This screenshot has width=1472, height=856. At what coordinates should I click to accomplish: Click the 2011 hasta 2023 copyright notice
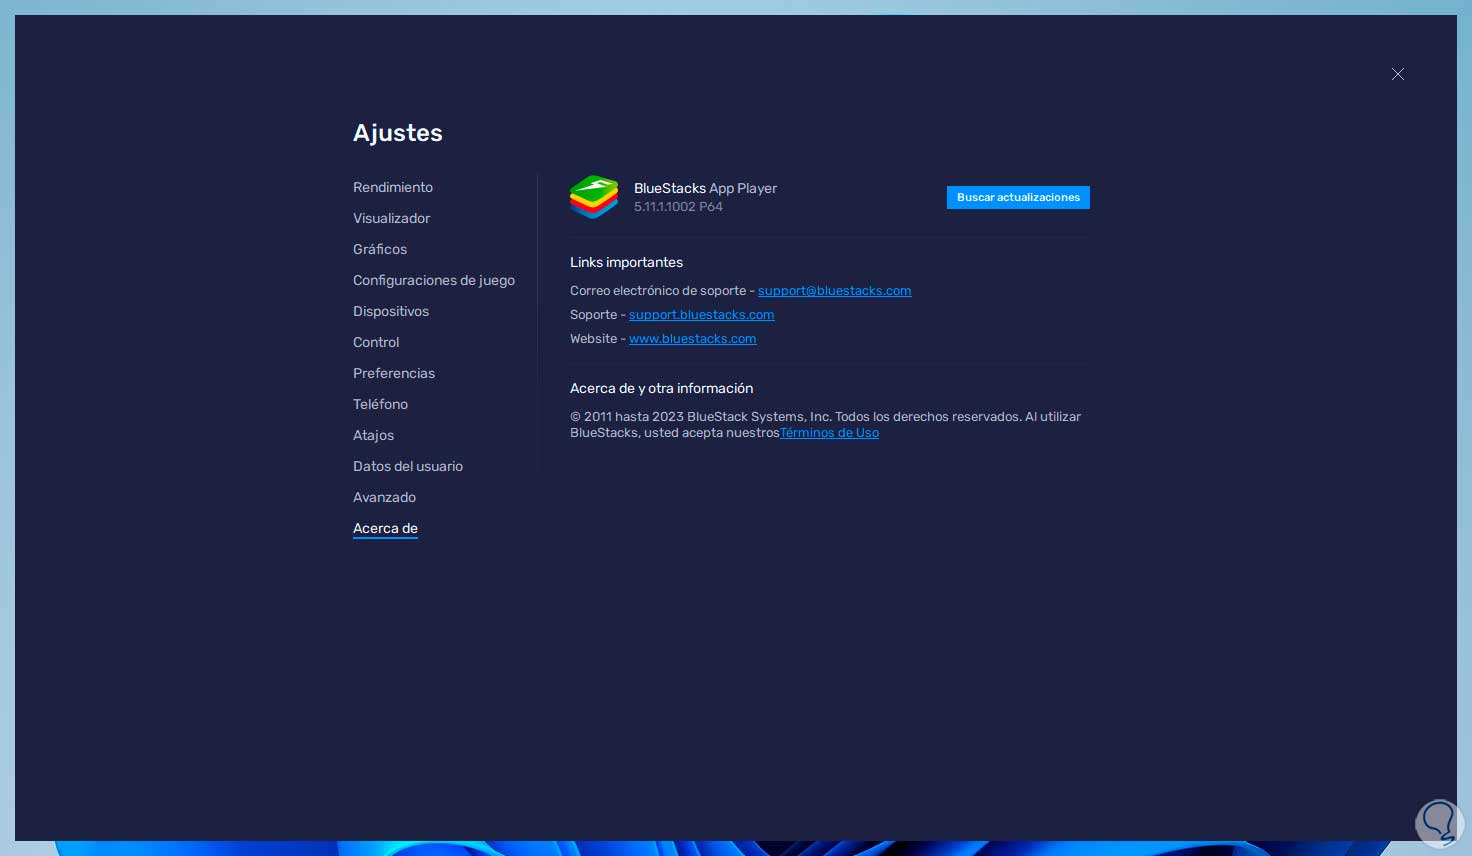pos(825,425)
